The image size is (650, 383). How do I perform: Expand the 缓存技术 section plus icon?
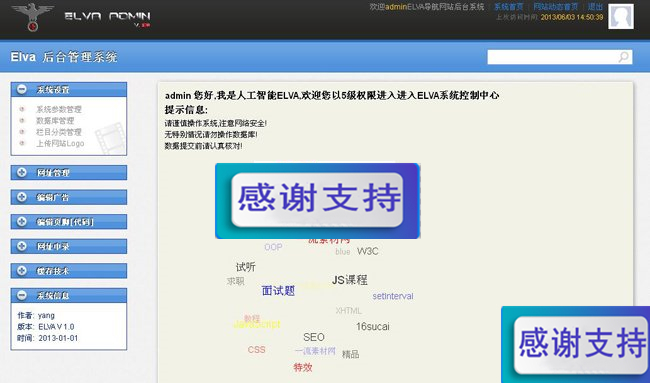[22, 271]
